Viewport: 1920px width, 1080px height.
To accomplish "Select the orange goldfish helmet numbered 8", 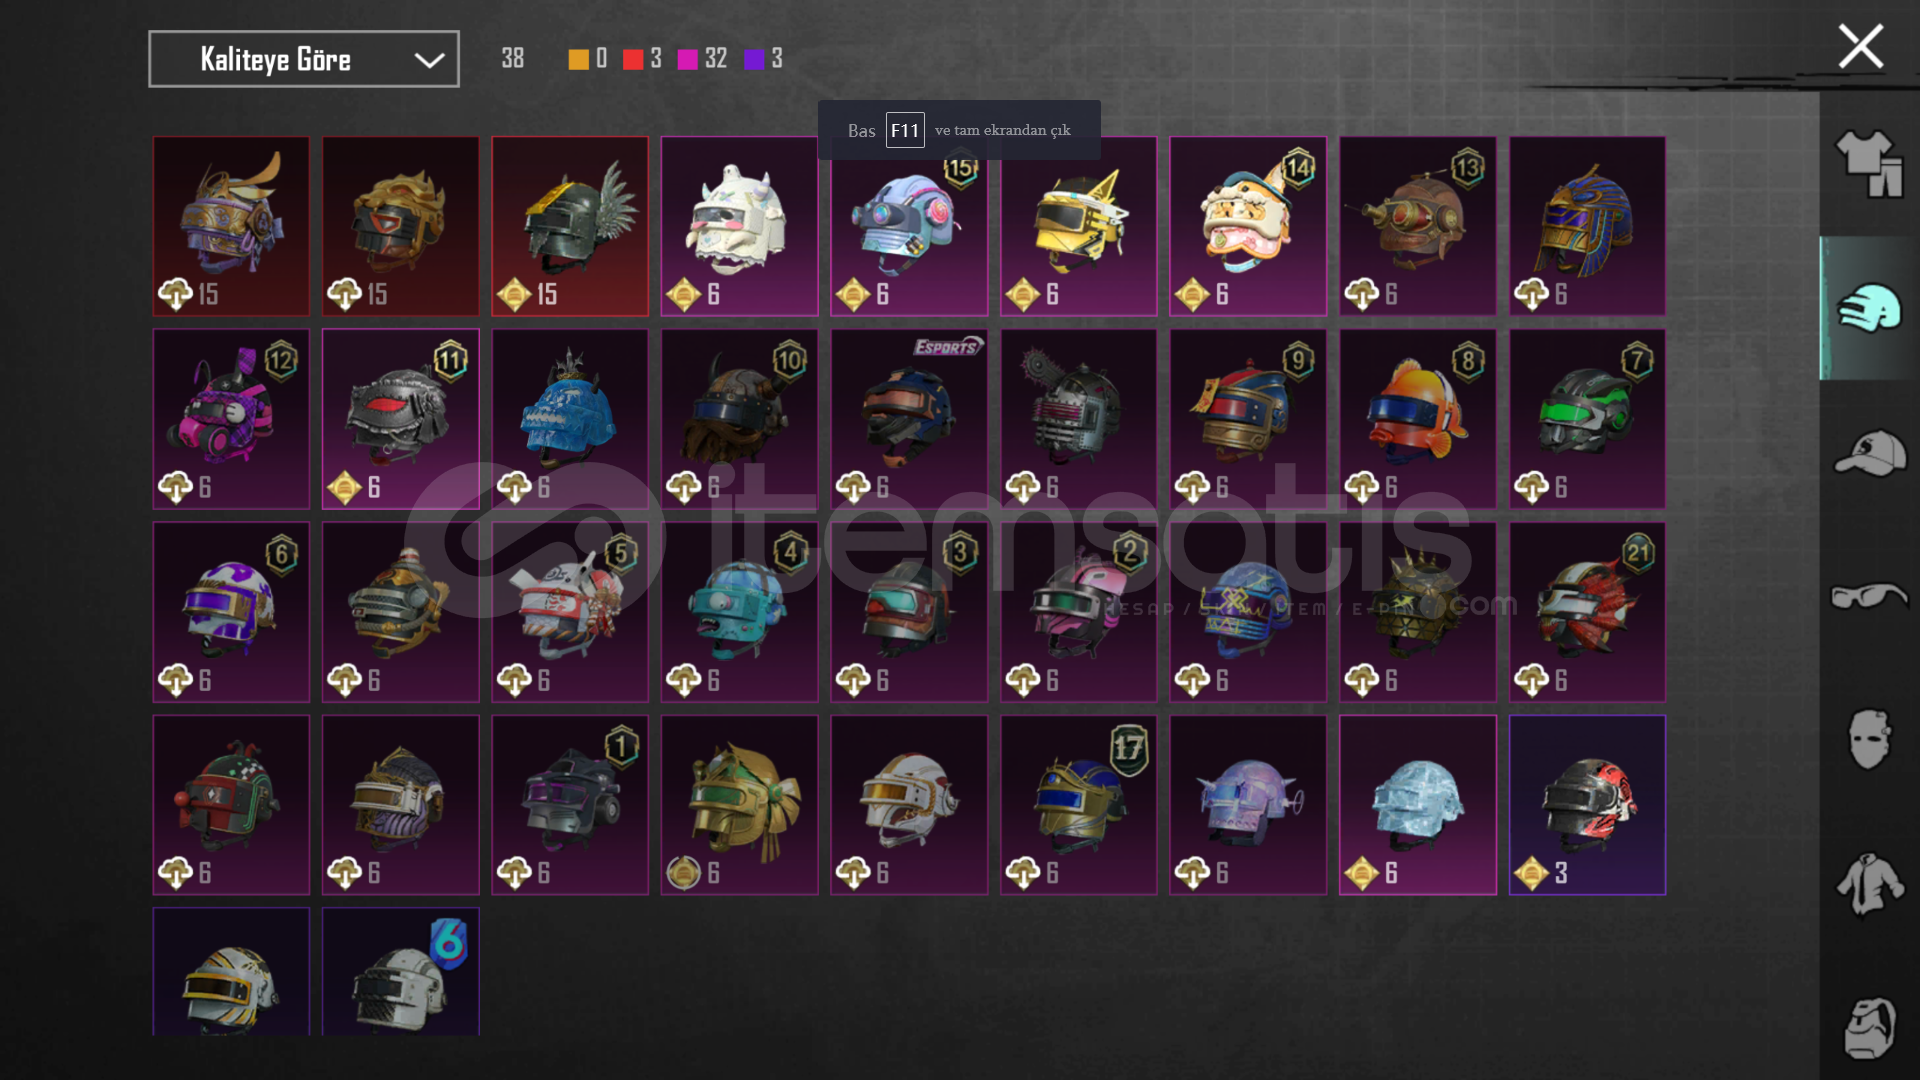I will pos(1418,419).
